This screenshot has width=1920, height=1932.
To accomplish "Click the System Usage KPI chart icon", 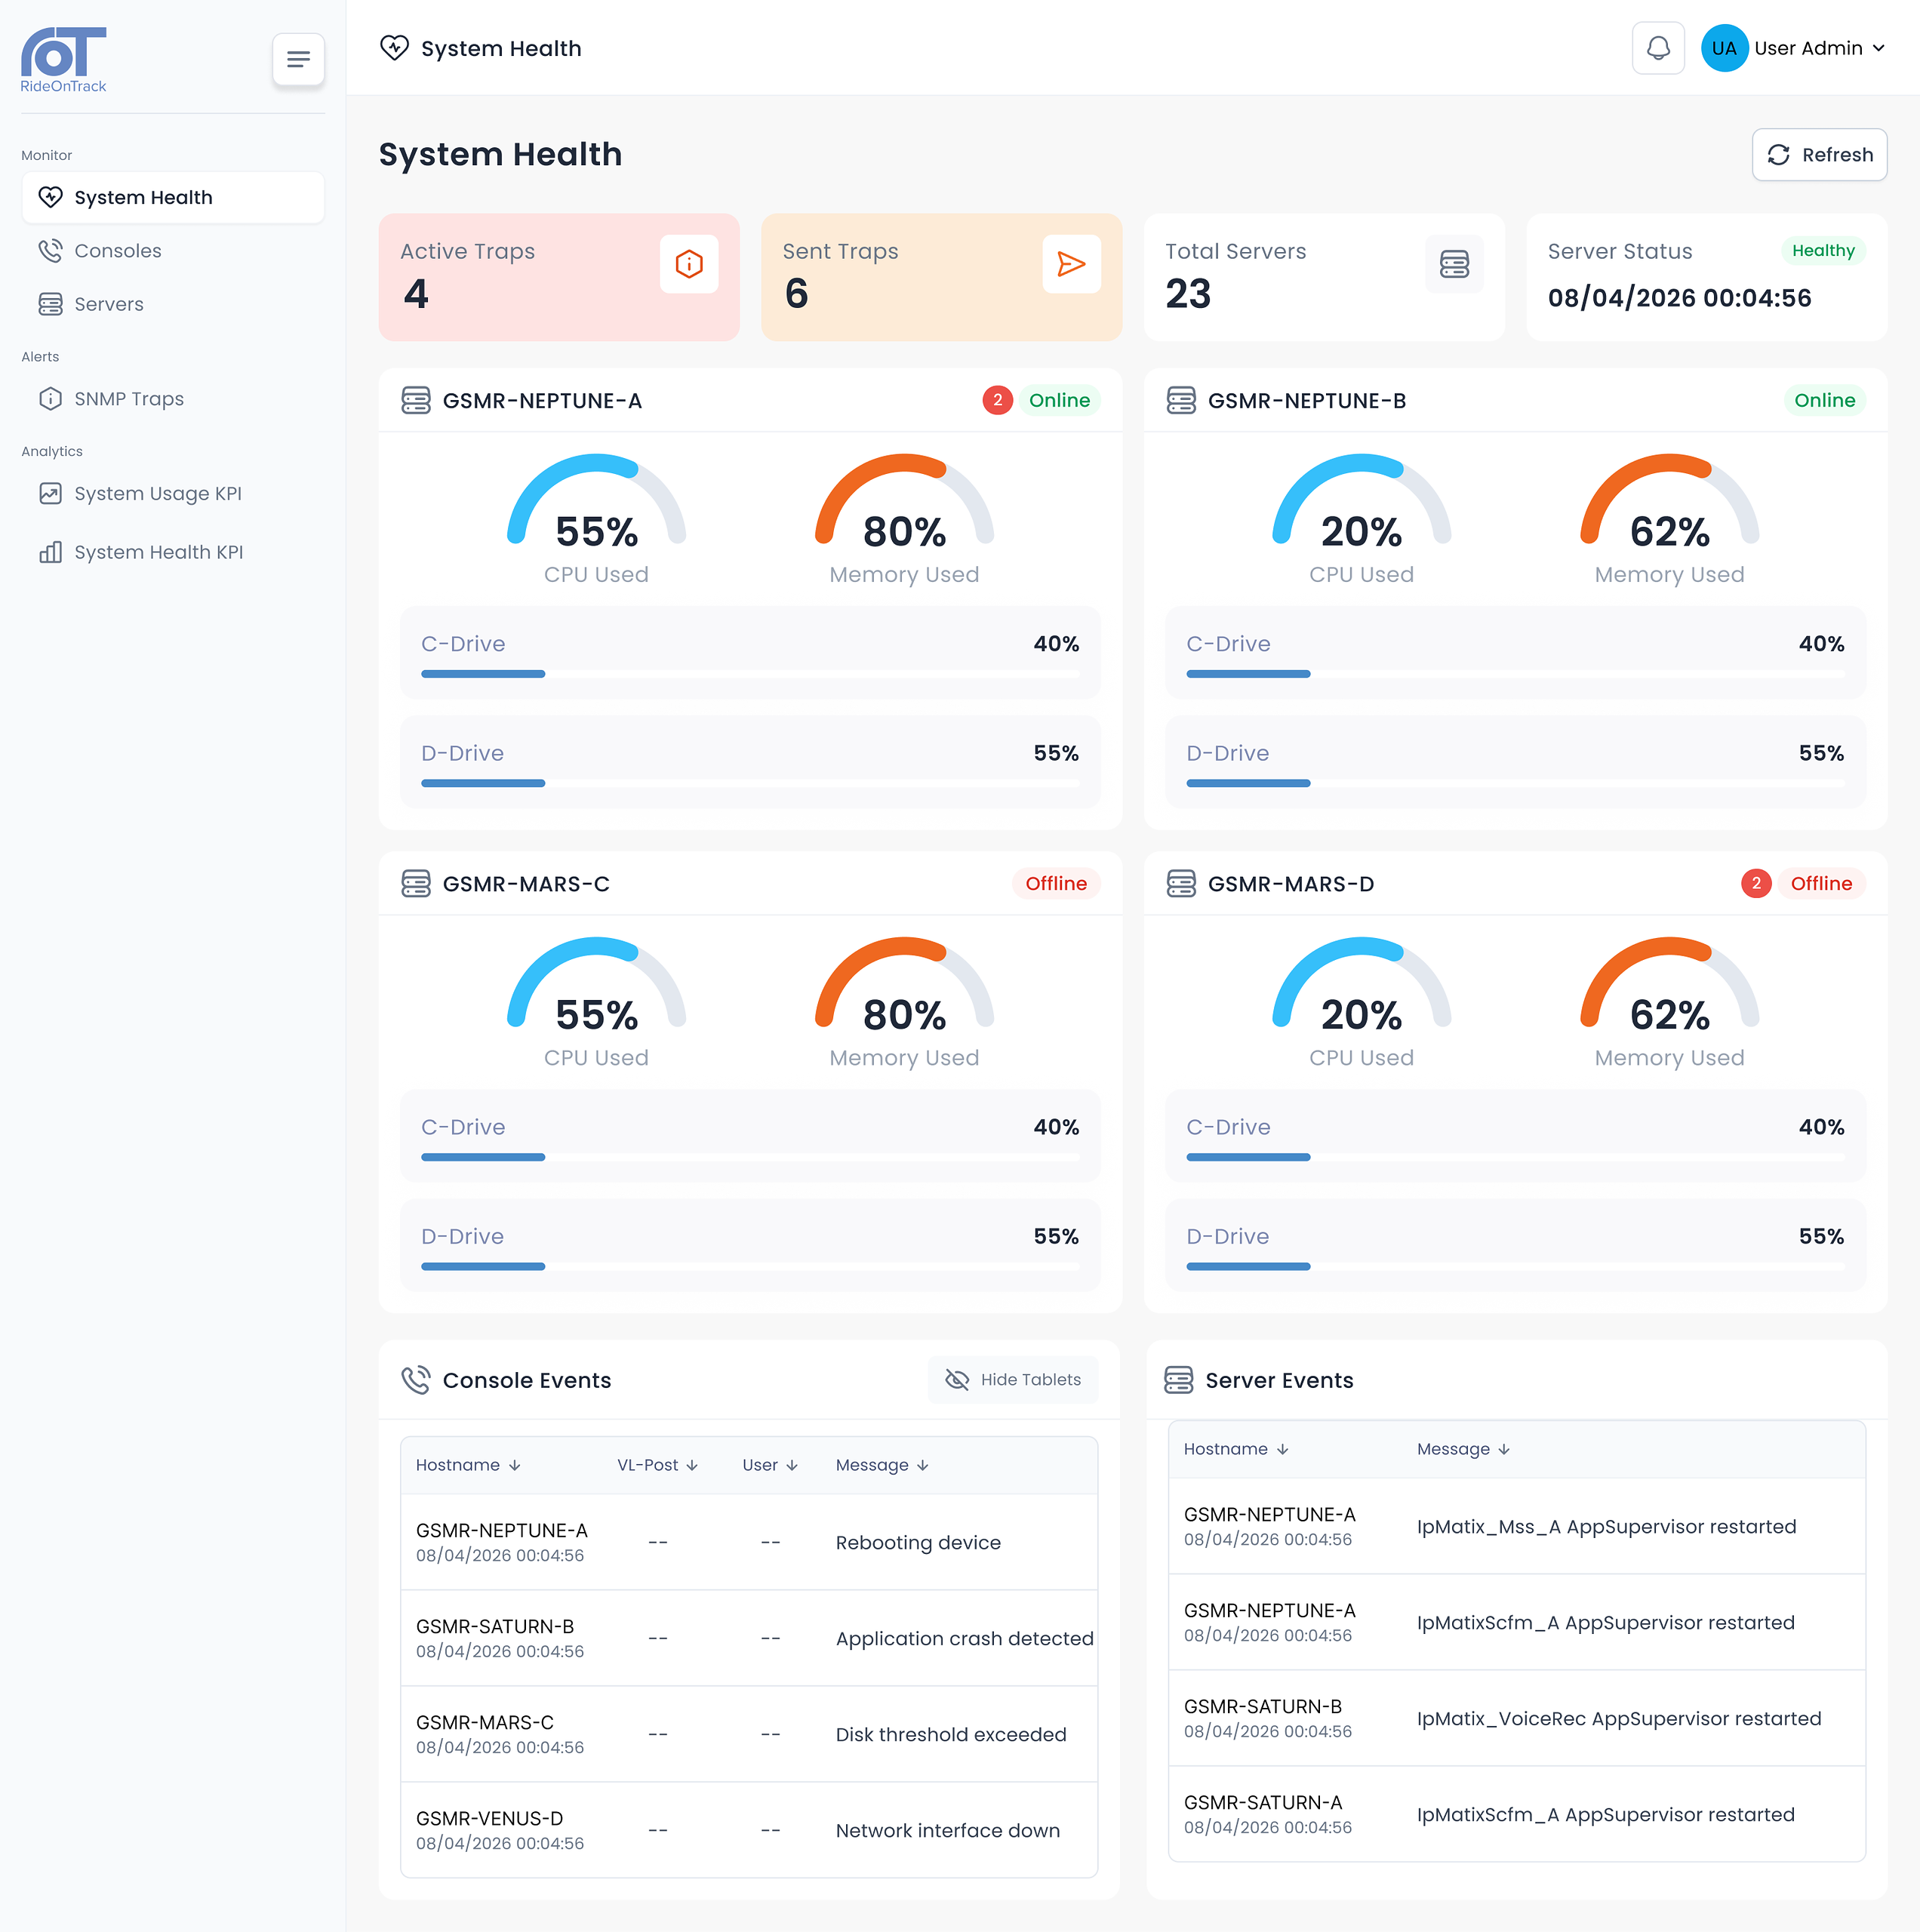I will click(50, 494).
